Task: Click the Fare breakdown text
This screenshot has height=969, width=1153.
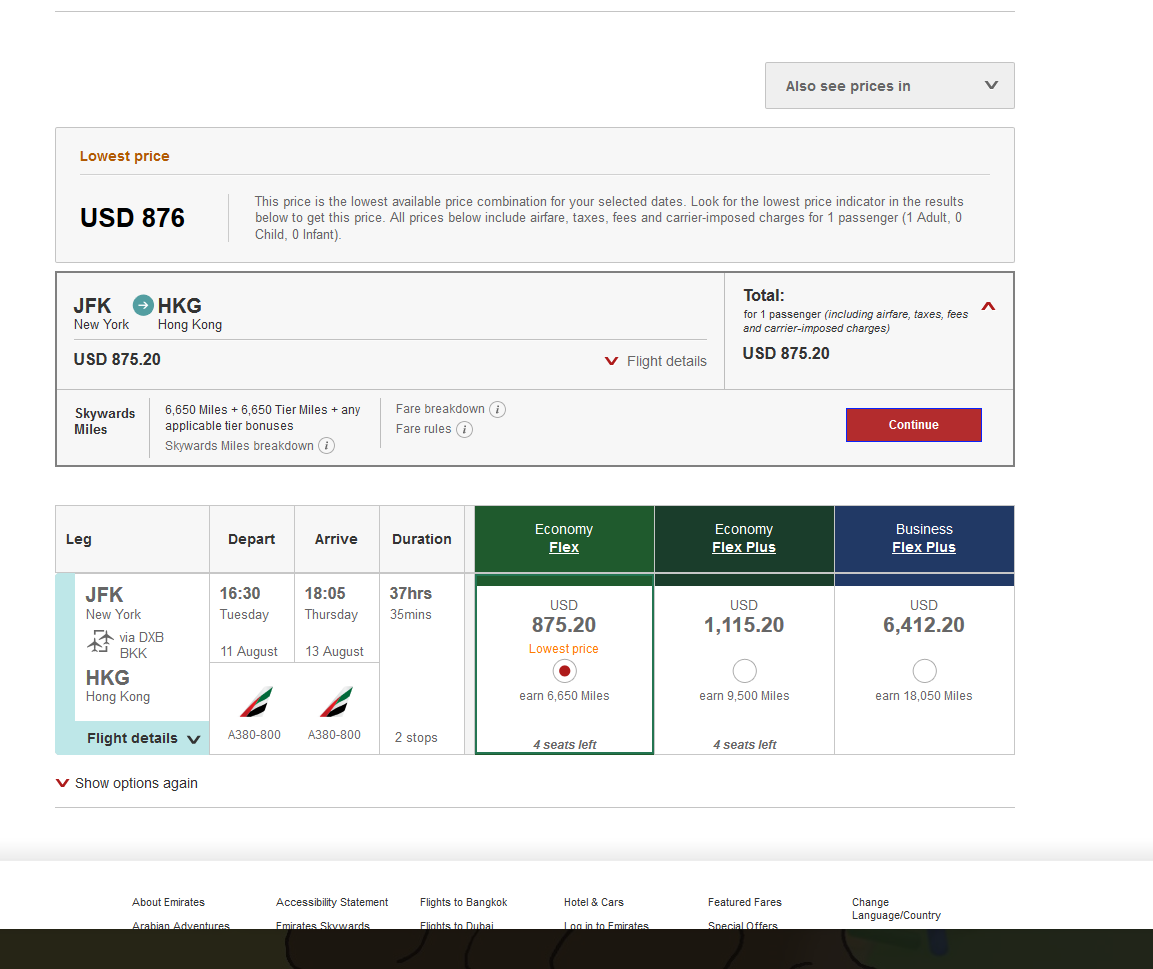Action: coord(440,409)
